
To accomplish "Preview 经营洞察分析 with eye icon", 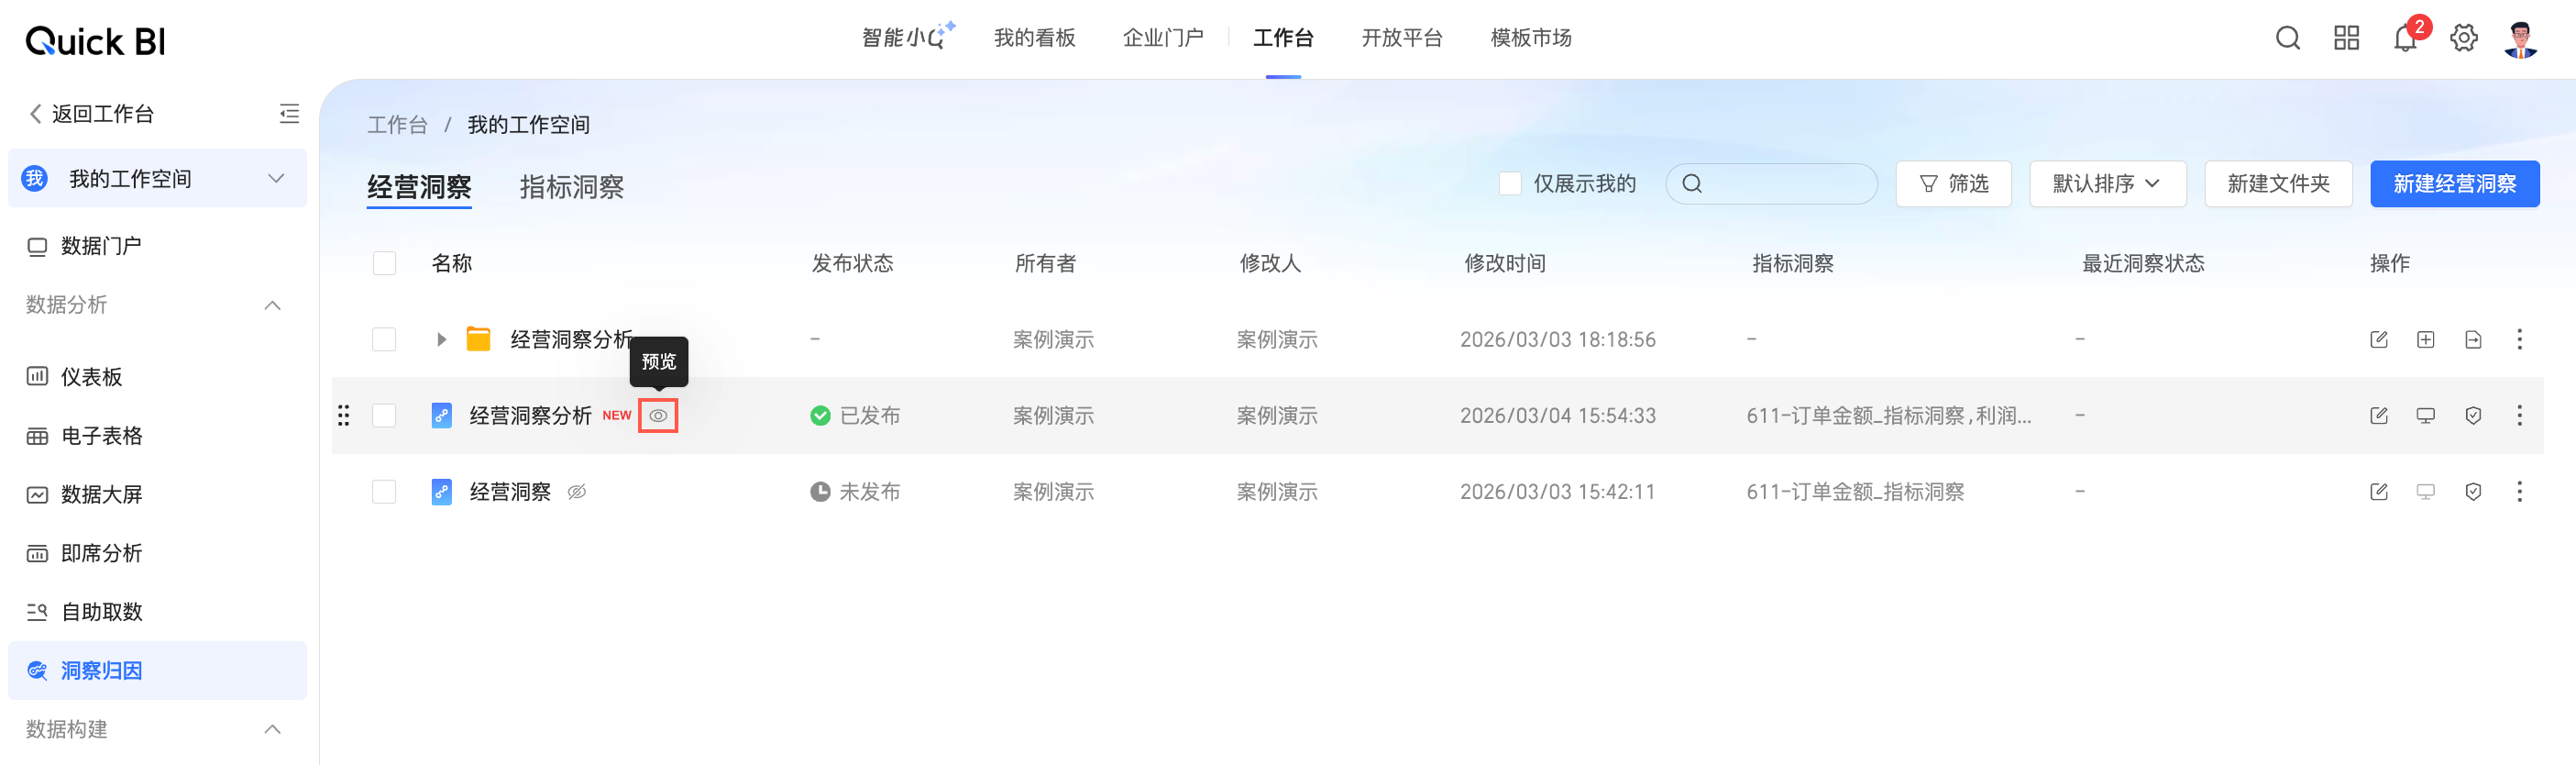I will pos(658,415).
